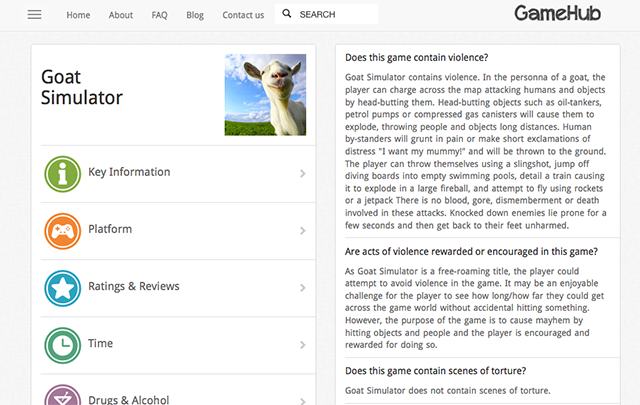
Task: Go to the Home page
Action: [x=78, y=15]
